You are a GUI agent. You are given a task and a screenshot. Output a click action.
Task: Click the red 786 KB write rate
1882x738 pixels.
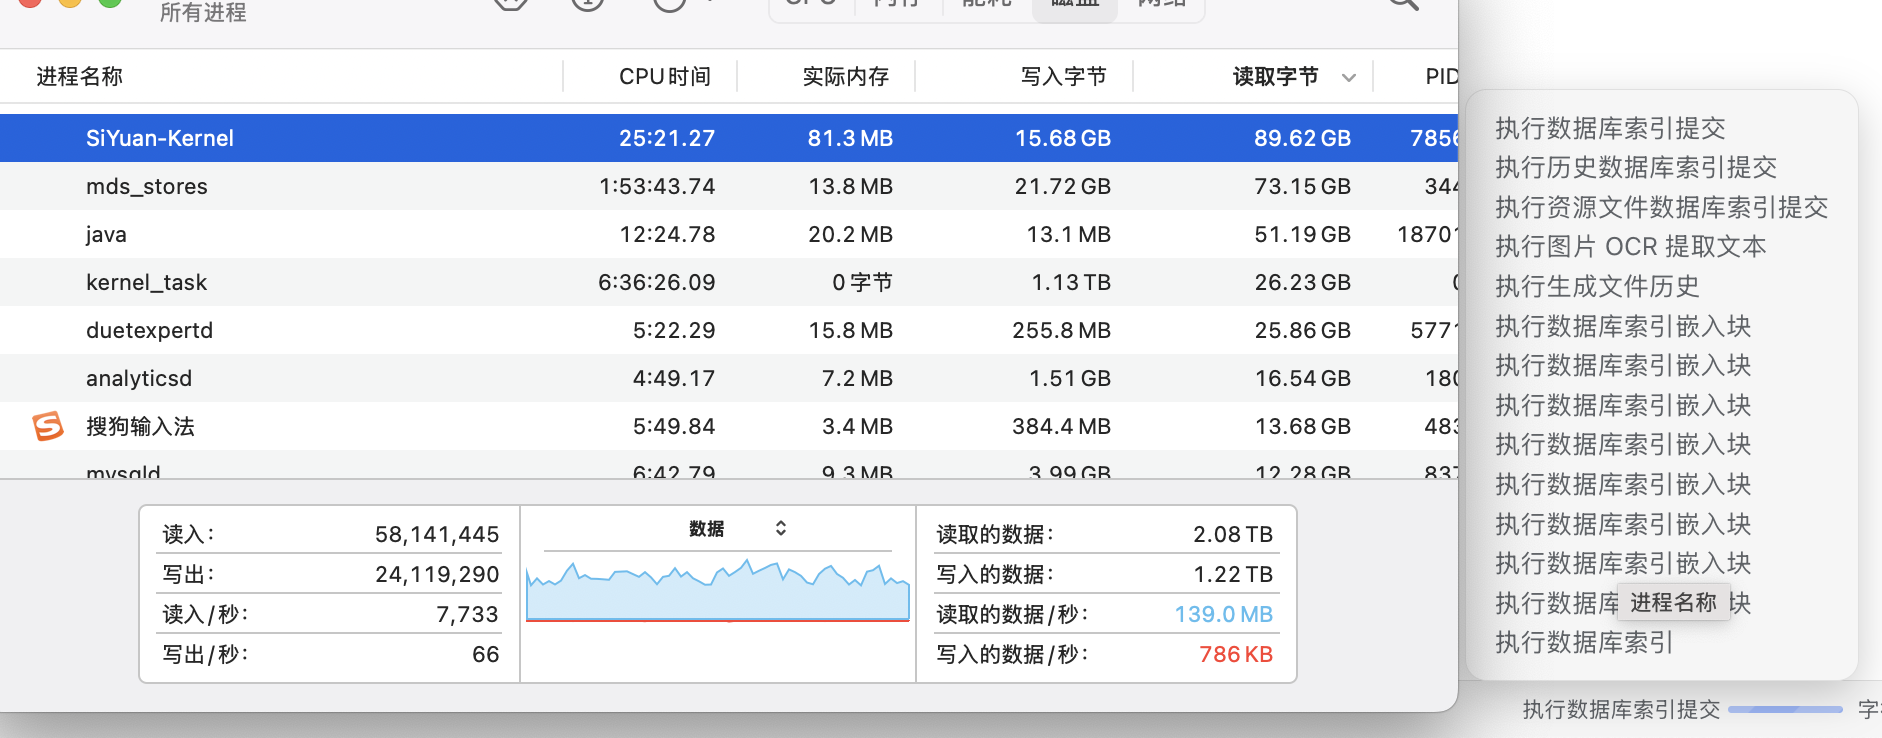click(1236, 654)
